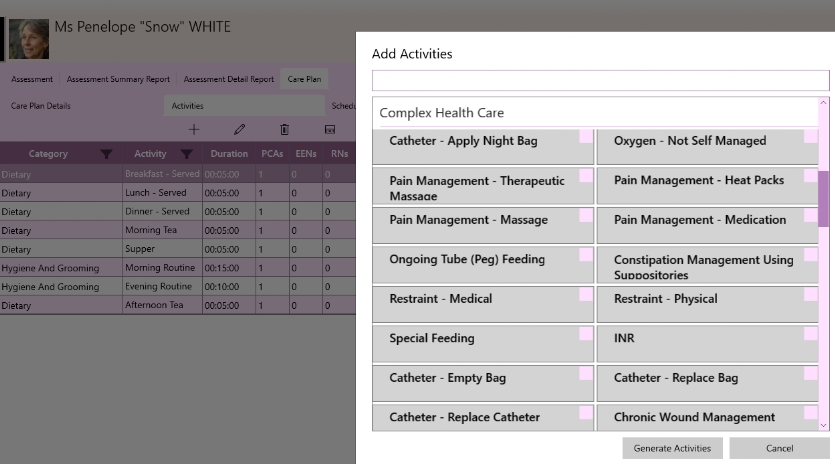The width and height of the screenshot is (835, 464).
Task: Open the Assessment Detail Report tab
Action: [228, 79]
